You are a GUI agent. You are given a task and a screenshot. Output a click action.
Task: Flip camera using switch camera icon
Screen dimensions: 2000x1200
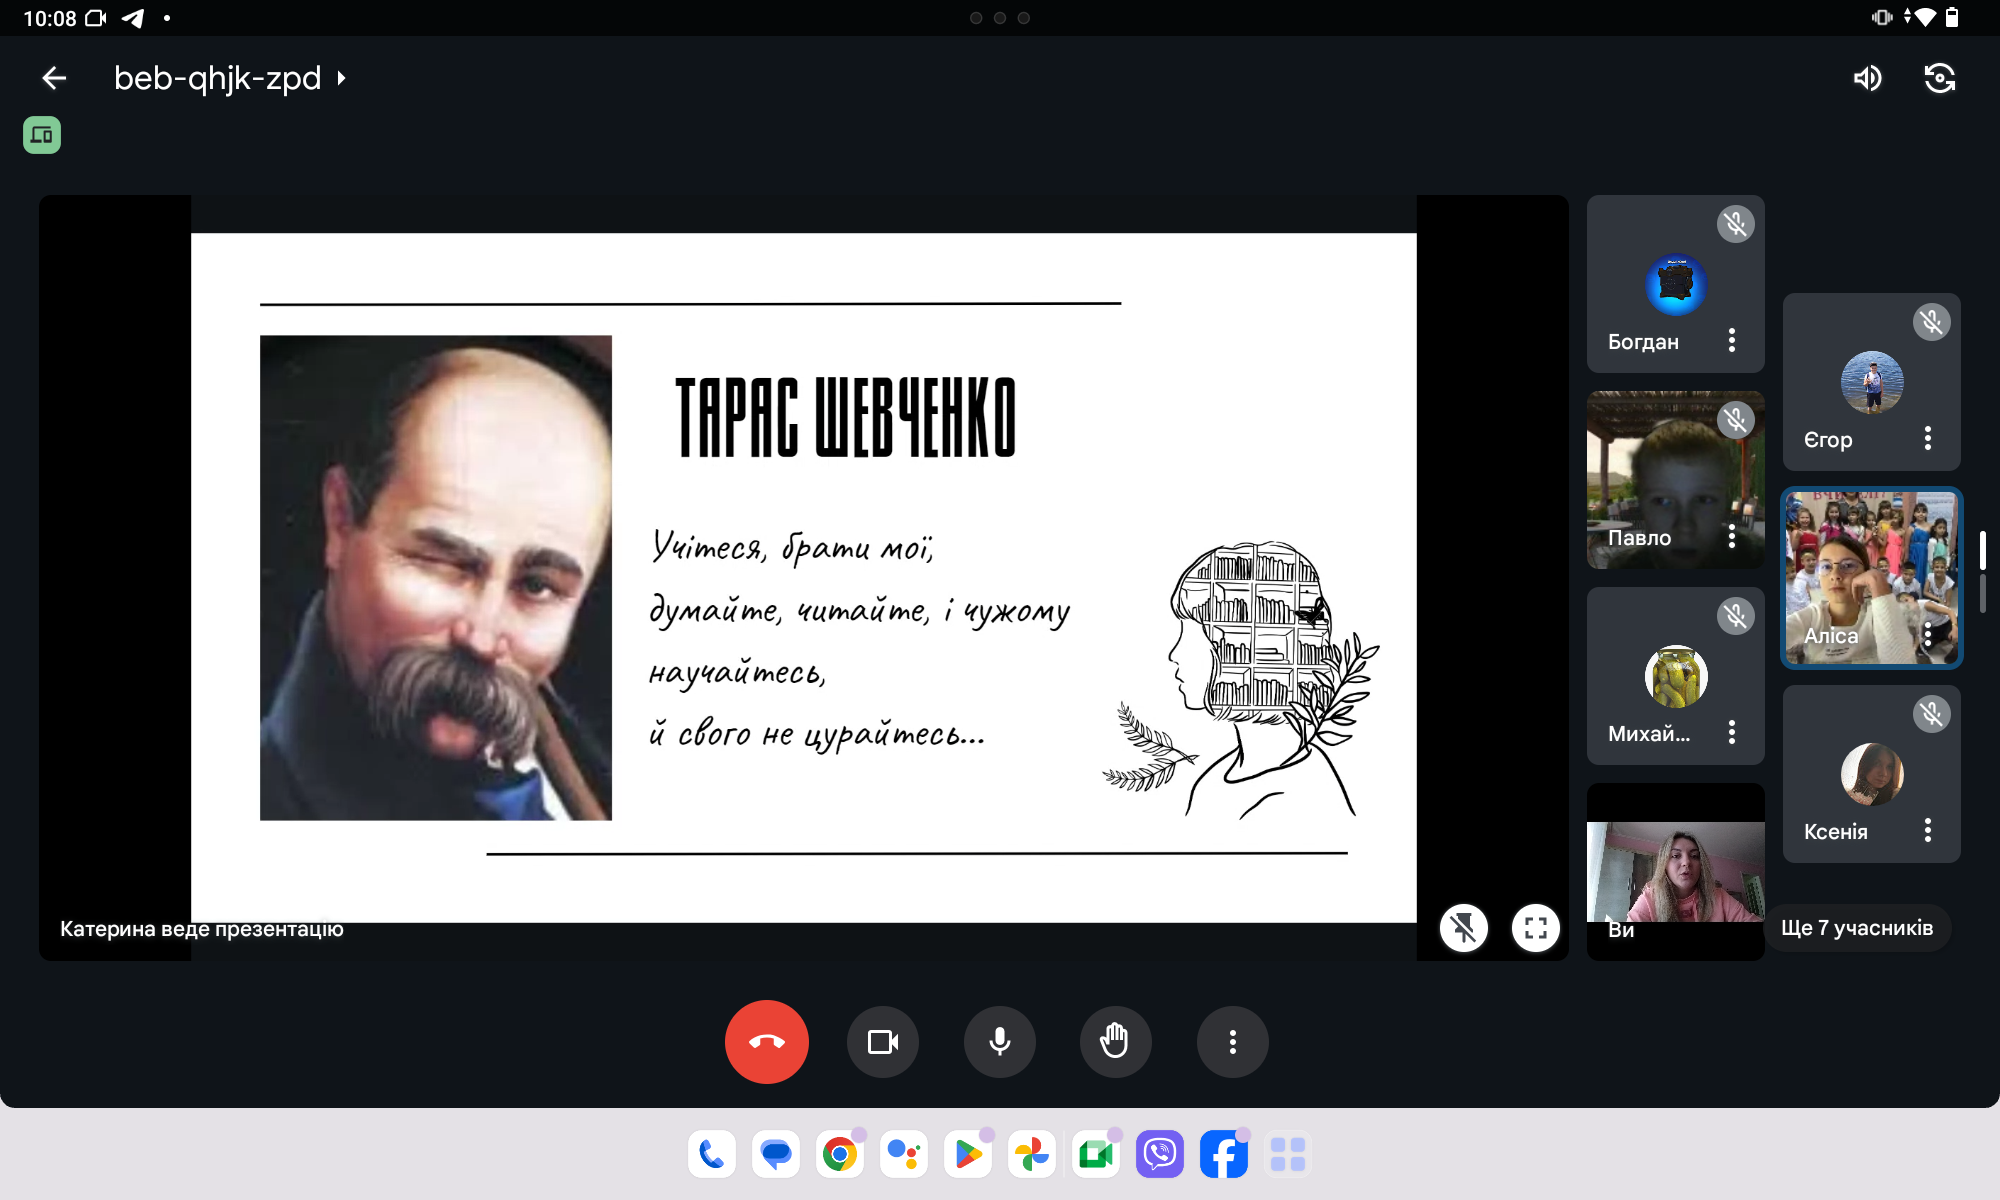1939,78
